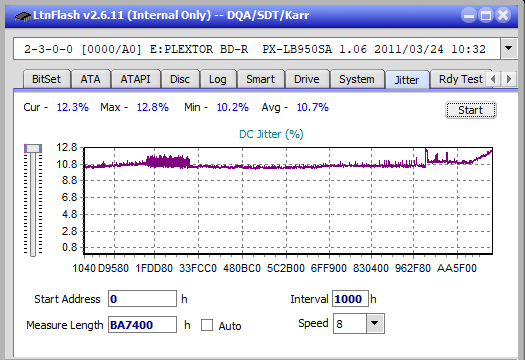Viewport: 525px width, 360px height.
Task: Switch to the BitSet tab
Action: 47,79
